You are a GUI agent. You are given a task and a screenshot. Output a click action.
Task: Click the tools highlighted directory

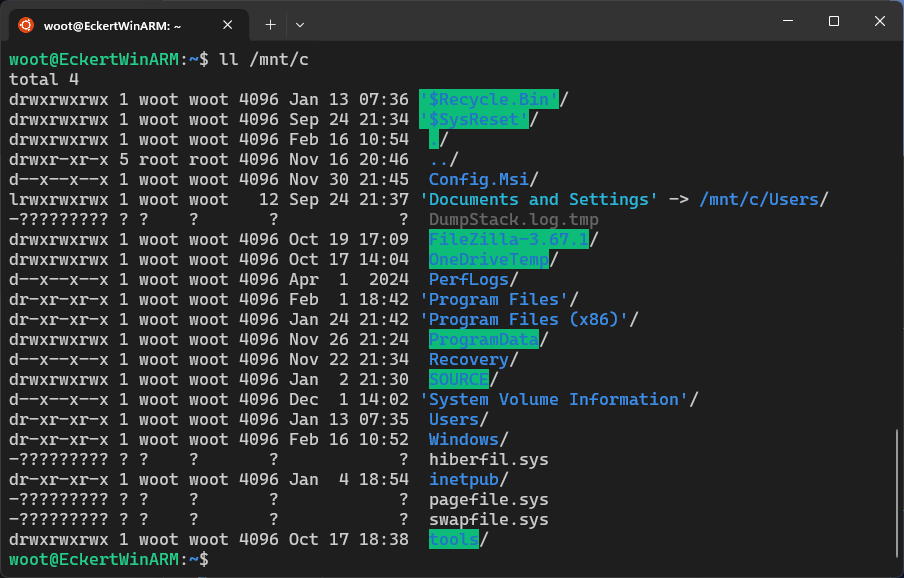point(450,539)
